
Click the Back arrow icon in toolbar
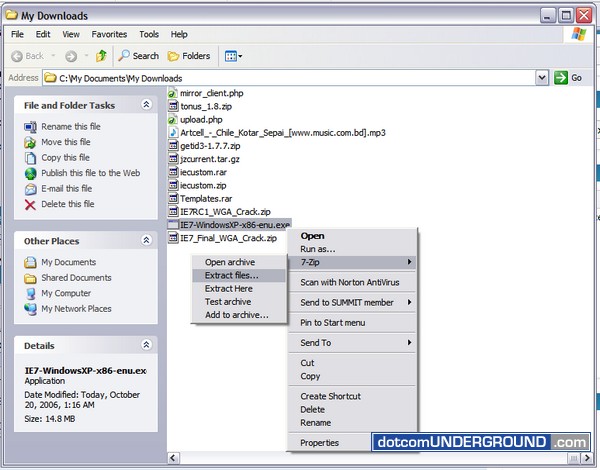click(17, 56)
